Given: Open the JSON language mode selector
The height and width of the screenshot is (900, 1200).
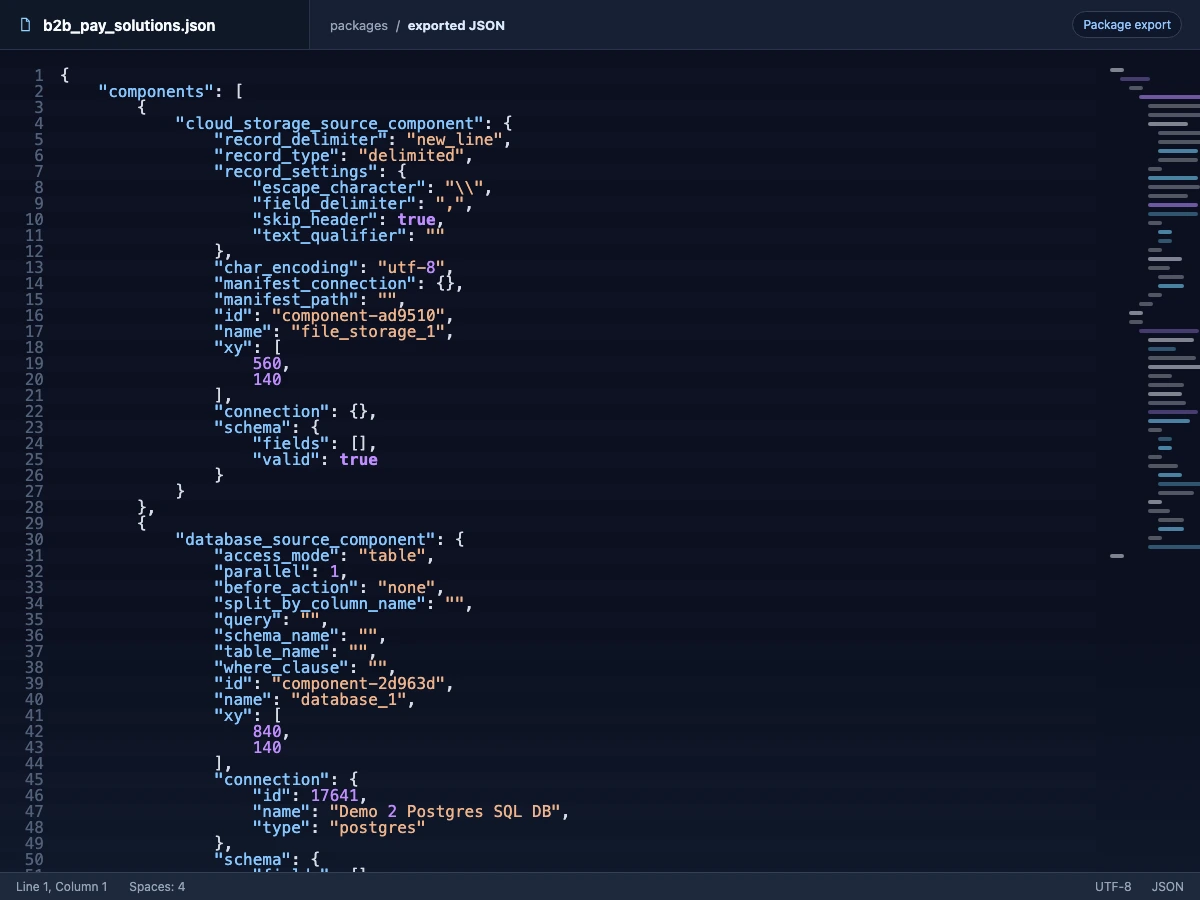Looking at the screenshot, I should 1168,886.
